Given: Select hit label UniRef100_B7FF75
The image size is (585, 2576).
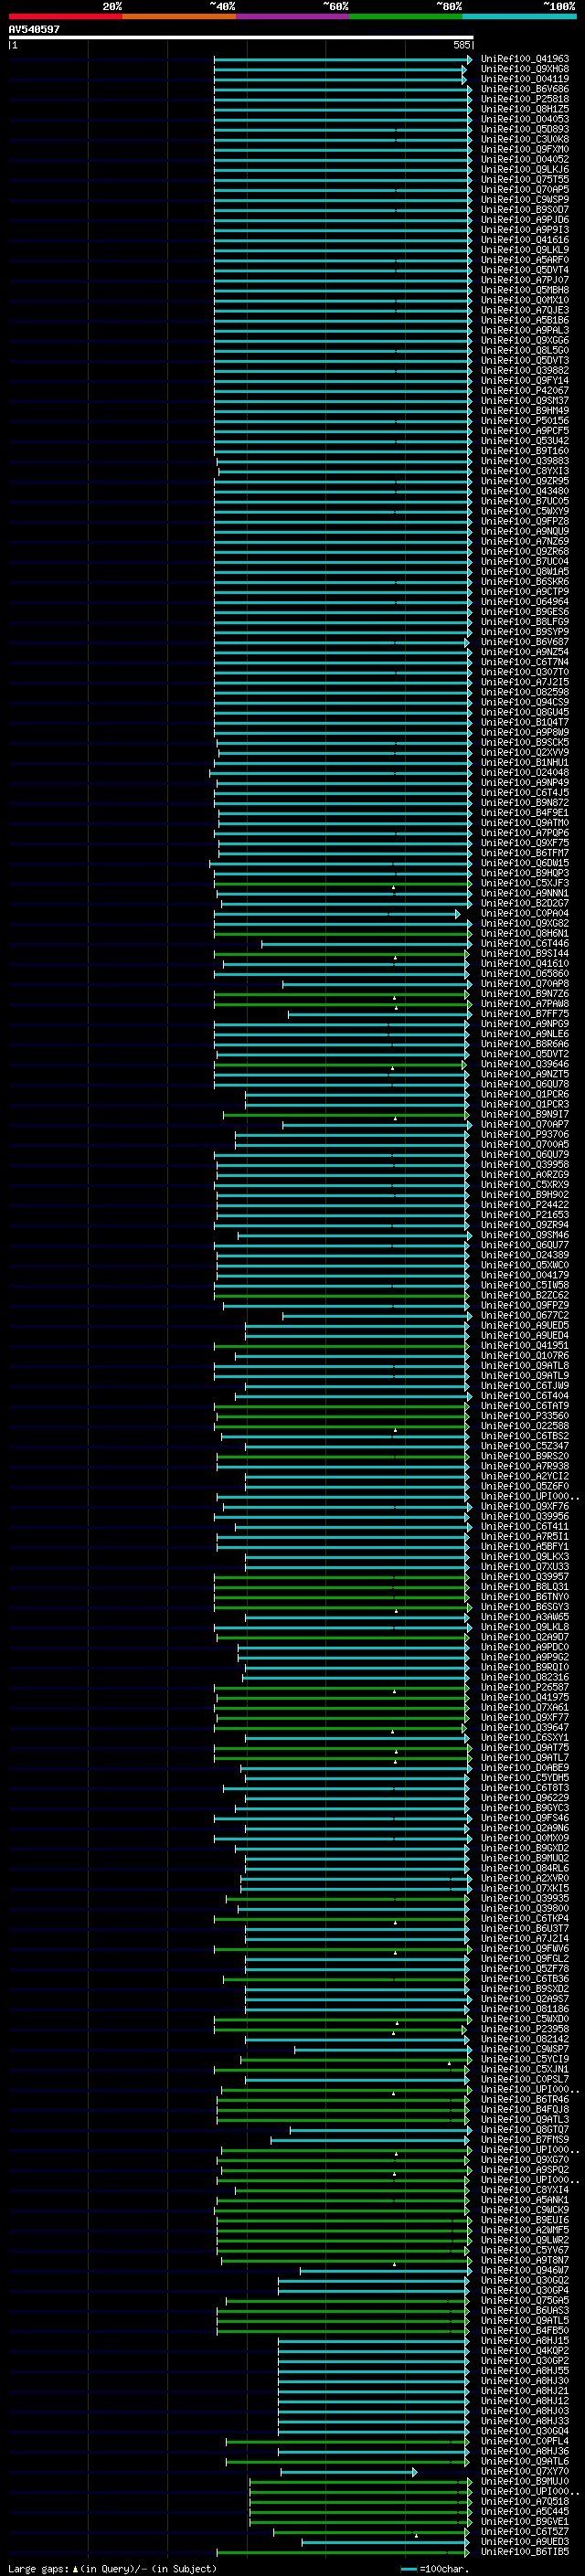Looking at the screenshot, I should coord(525,1014).
